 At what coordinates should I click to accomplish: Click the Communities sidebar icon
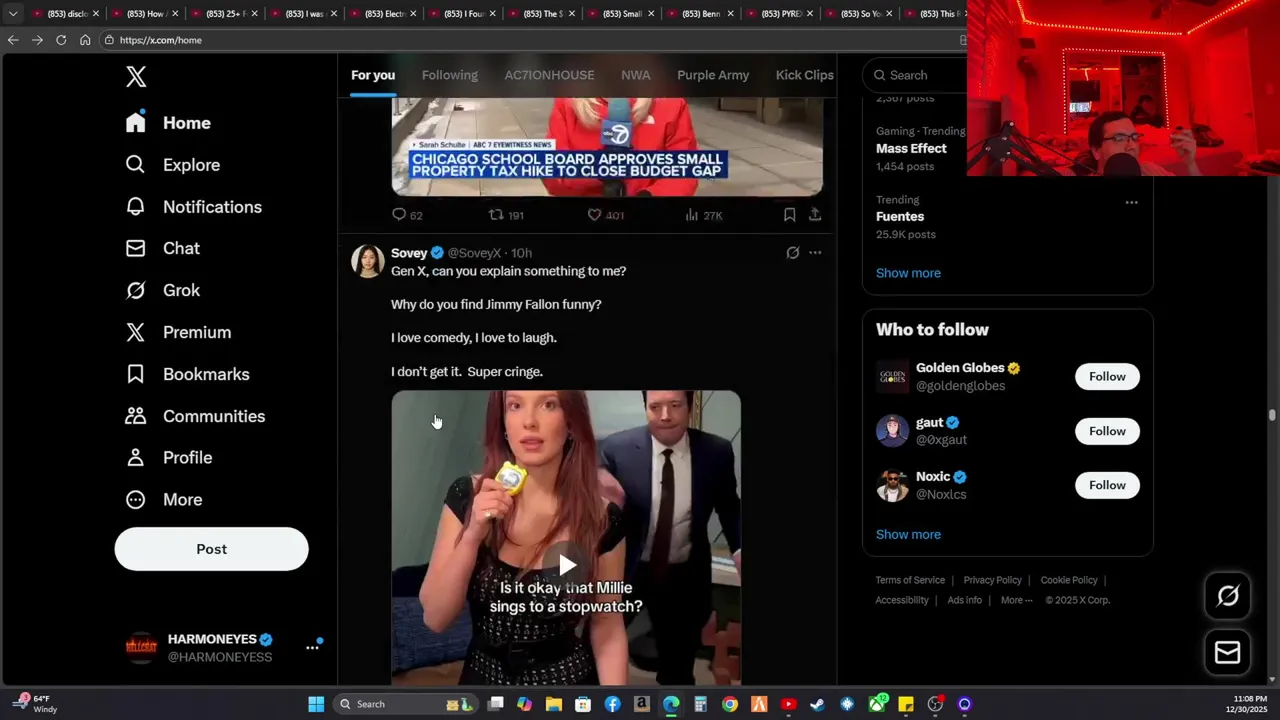(x=136, y=416)
